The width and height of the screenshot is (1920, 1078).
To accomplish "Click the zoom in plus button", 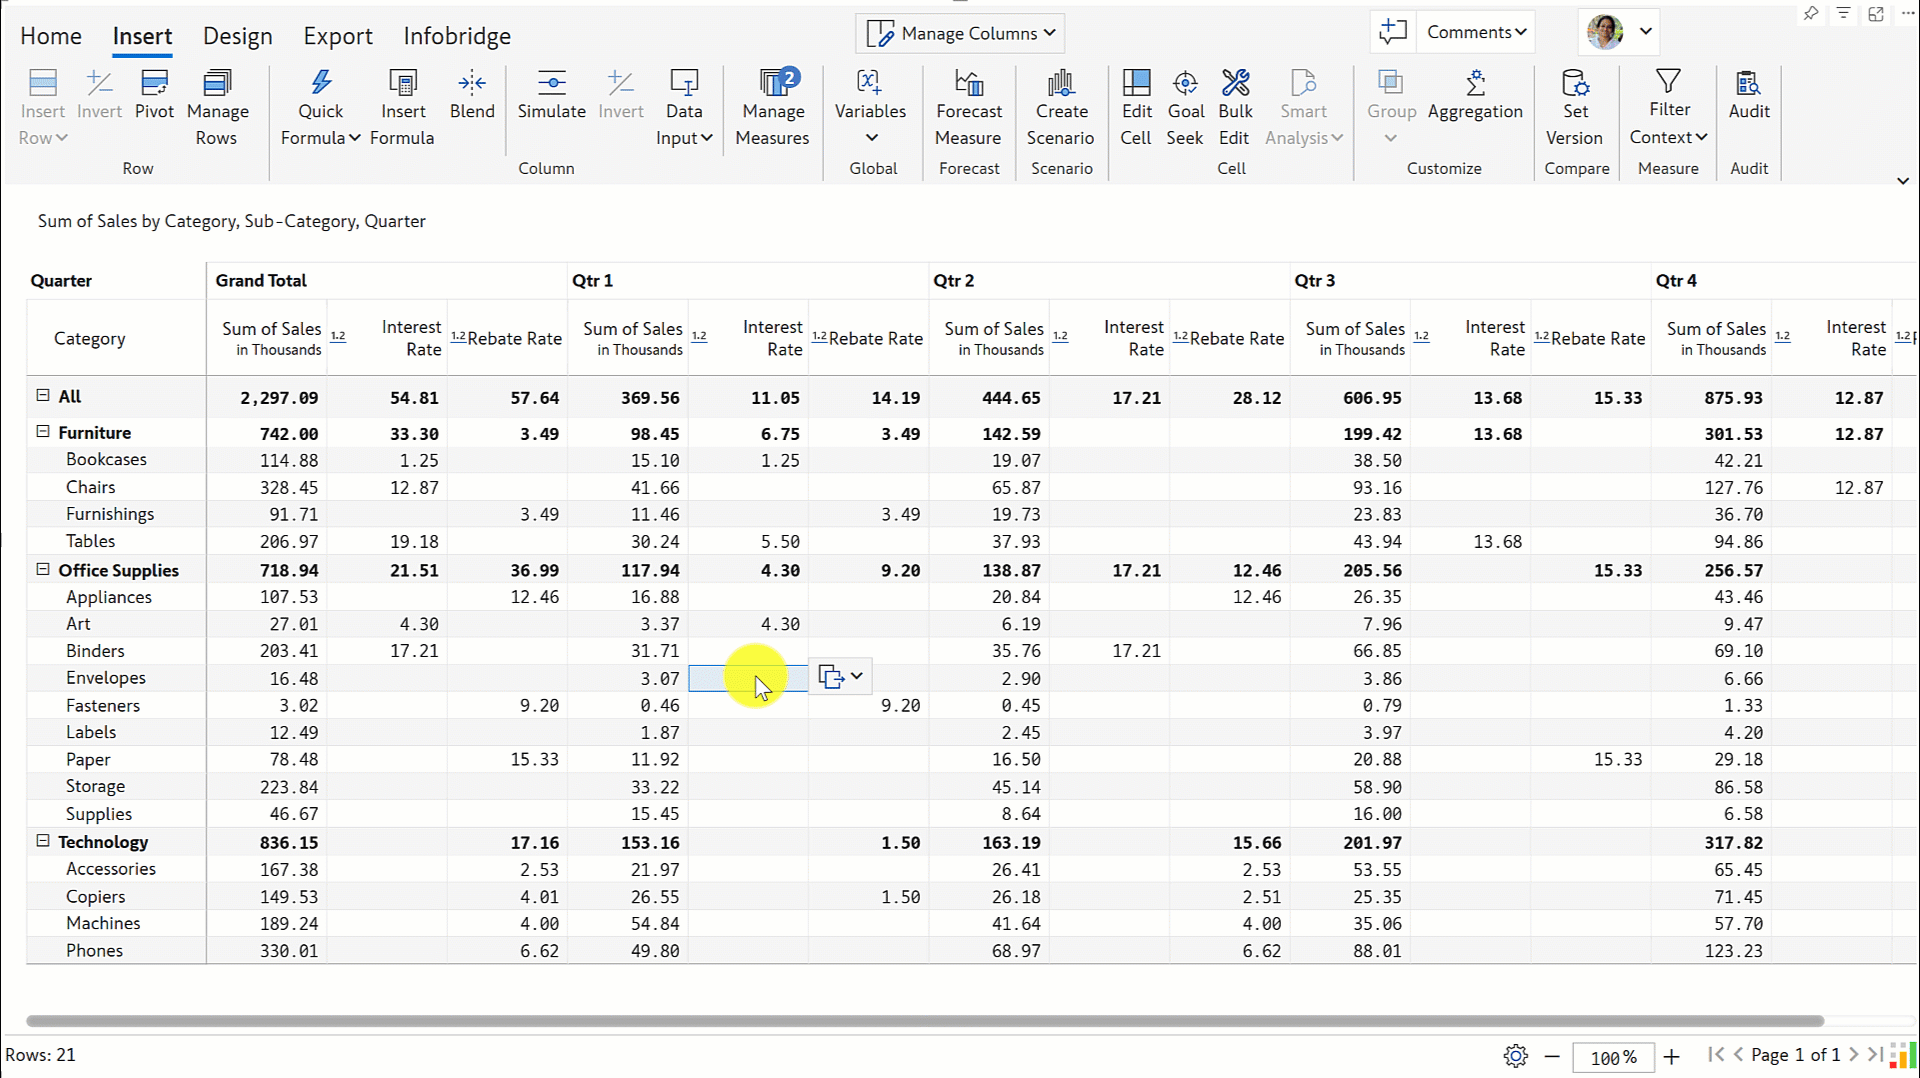I will pos(1671,1056).
